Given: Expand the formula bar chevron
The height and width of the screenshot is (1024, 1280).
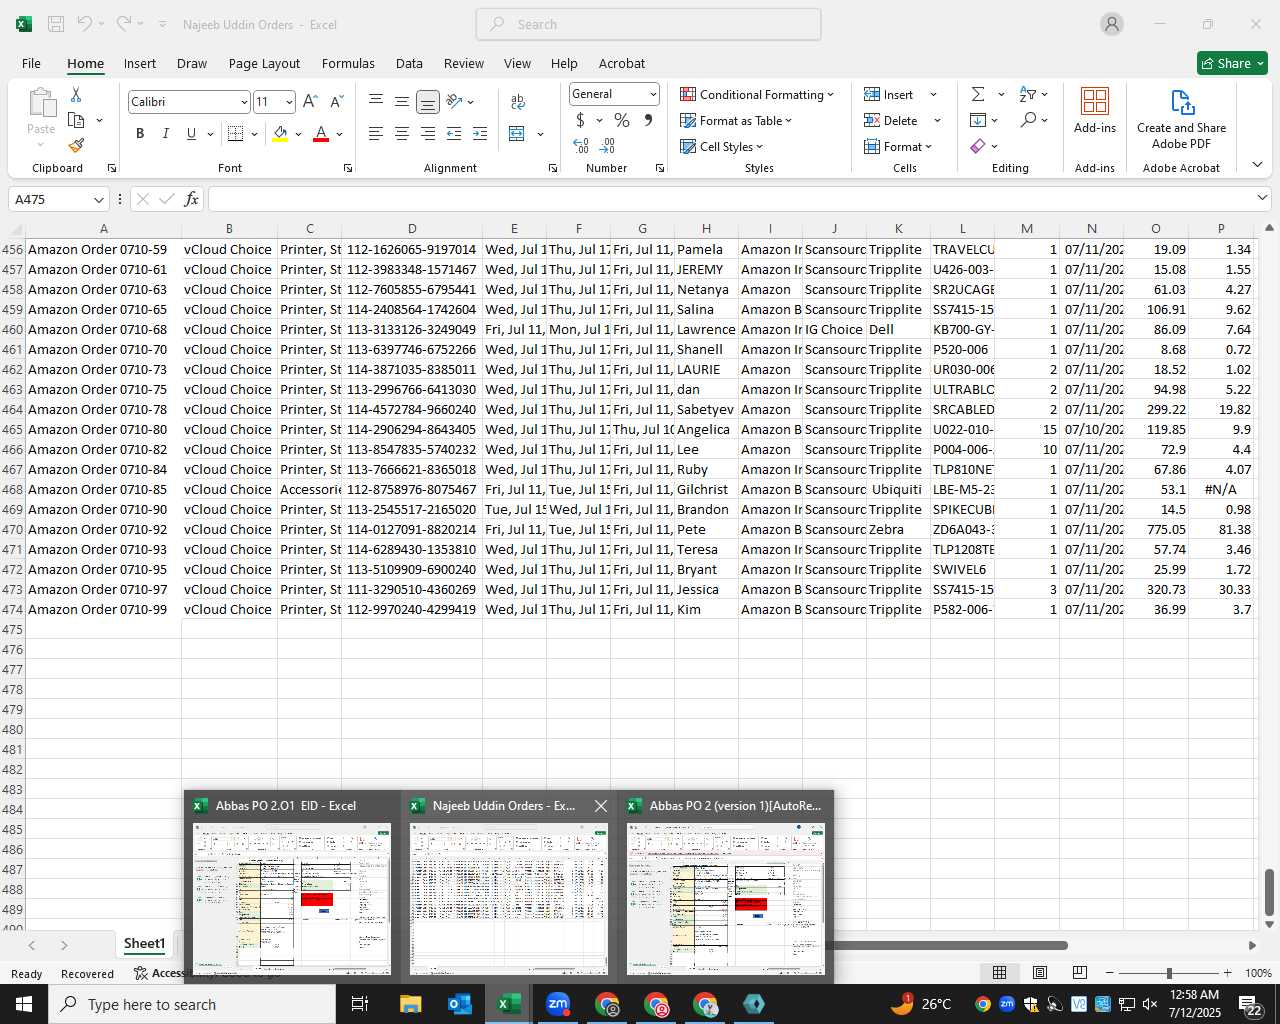Looking at the screenshot, I should point(1262,198).
